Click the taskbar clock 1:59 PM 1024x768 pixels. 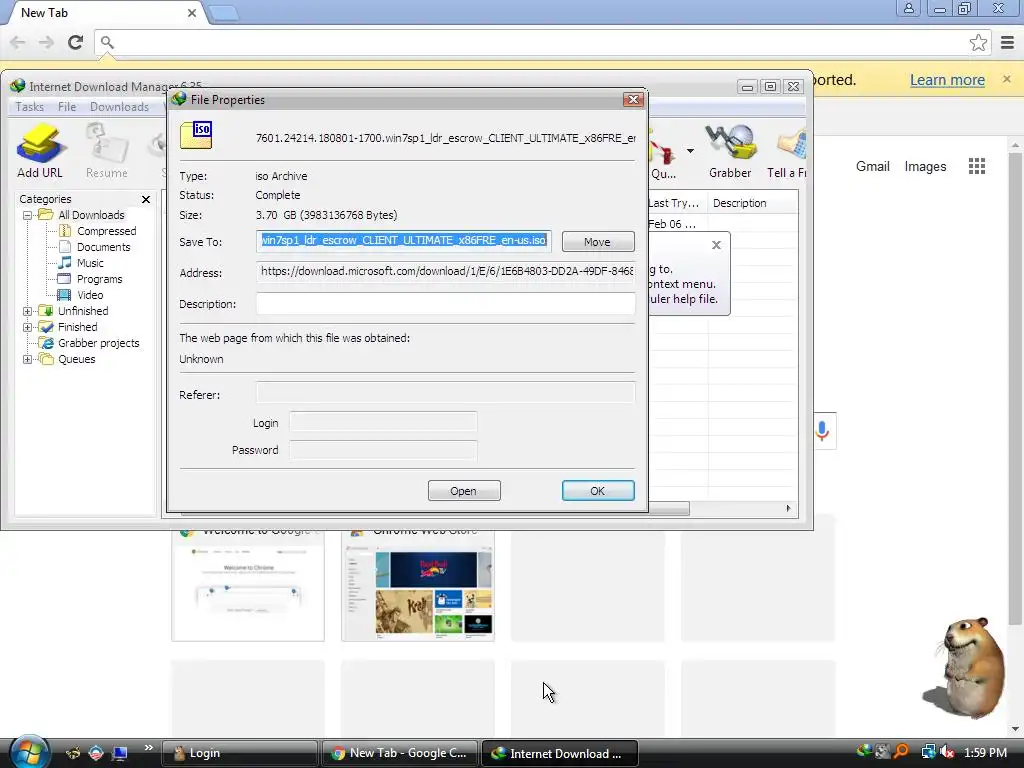[x=985, y=752]
